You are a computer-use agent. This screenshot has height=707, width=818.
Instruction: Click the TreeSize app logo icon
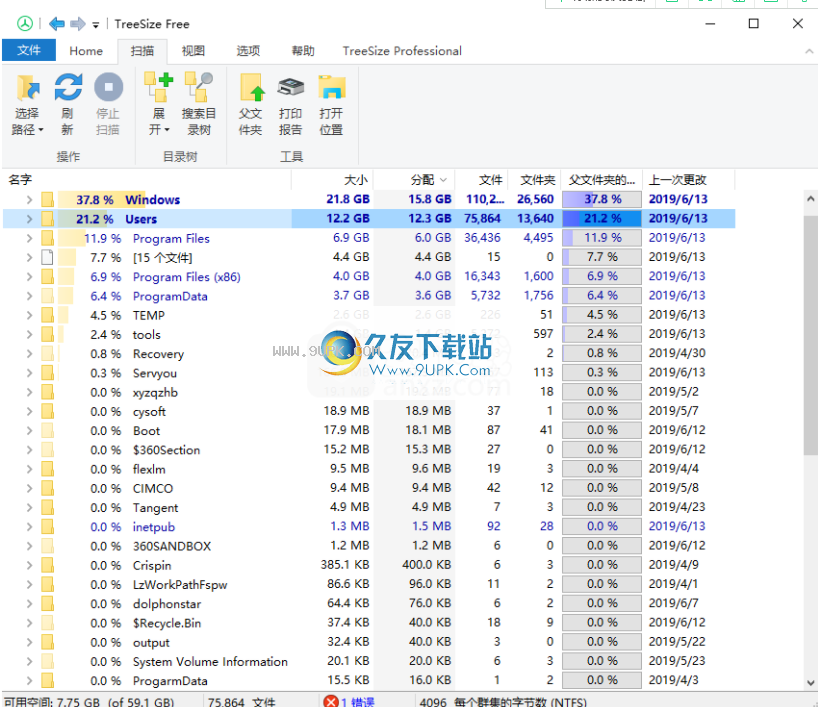click(25, 23)
